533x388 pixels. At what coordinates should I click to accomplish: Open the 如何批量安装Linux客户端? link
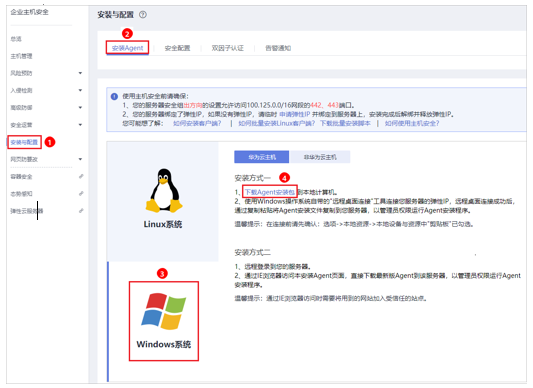click(x=276, y=123)
